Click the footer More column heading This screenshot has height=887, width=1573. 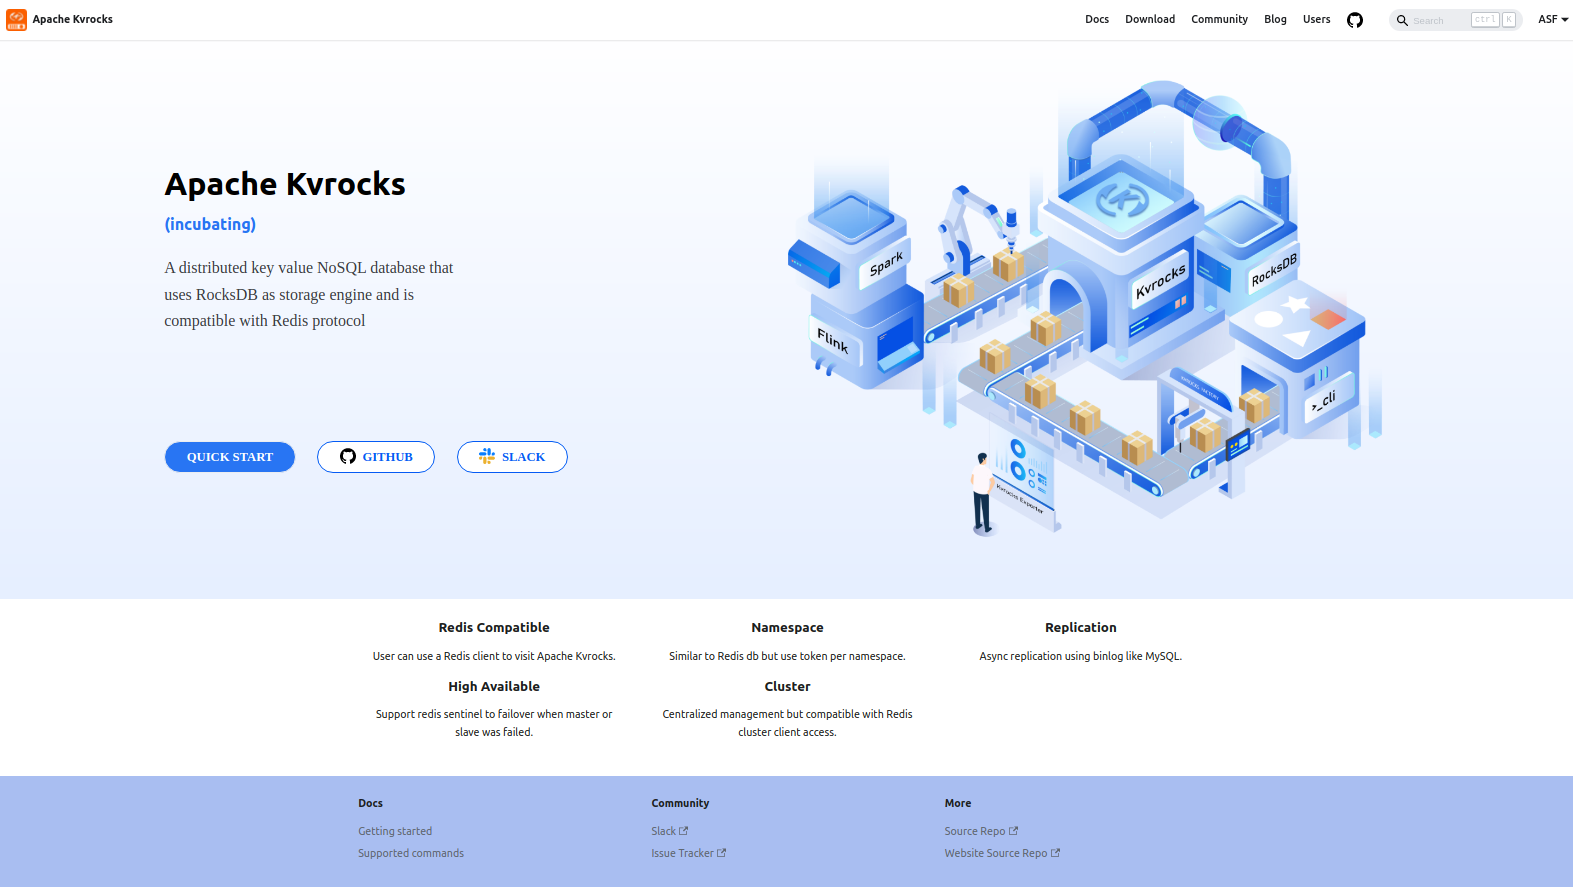coord(958,803)
